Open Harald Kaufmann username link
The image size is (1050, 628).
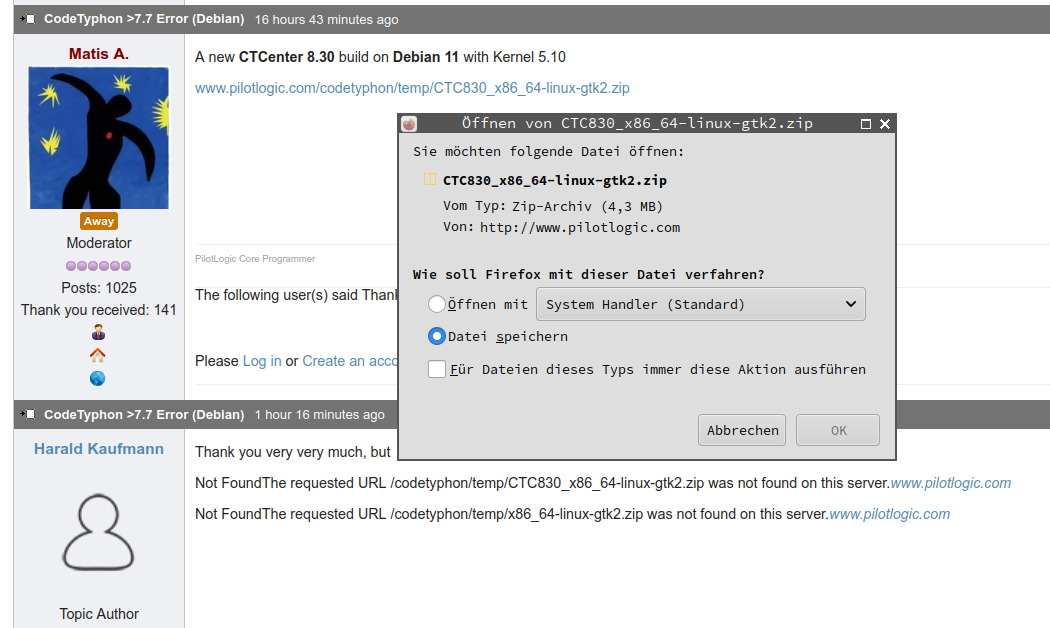(98, 449)
